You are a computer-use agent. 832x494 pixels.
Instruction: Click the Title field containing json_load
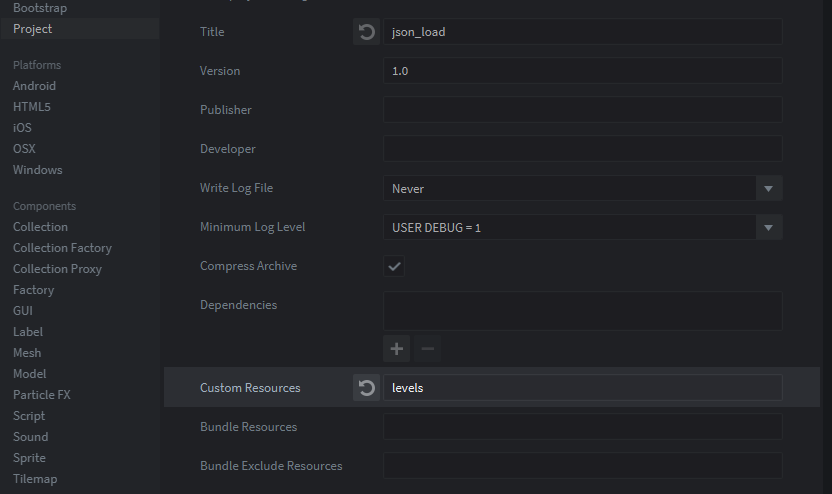coord(583,32)
